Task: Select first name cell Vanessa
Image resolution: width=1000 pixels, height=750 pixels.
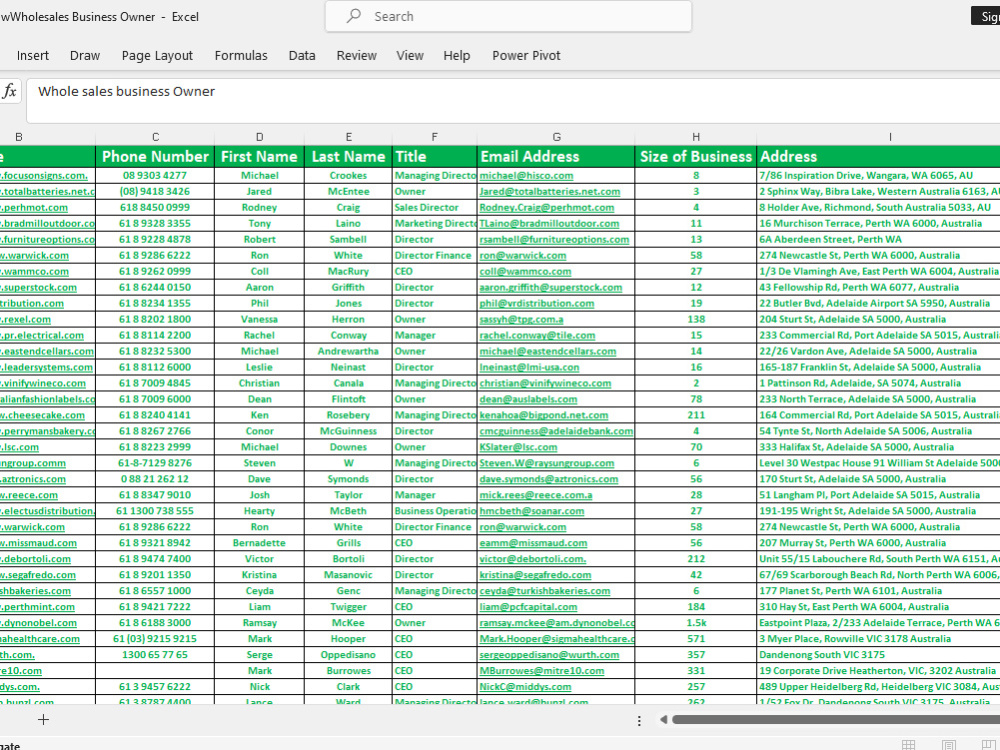Action: pyautogui.click(x=260, y=319)
